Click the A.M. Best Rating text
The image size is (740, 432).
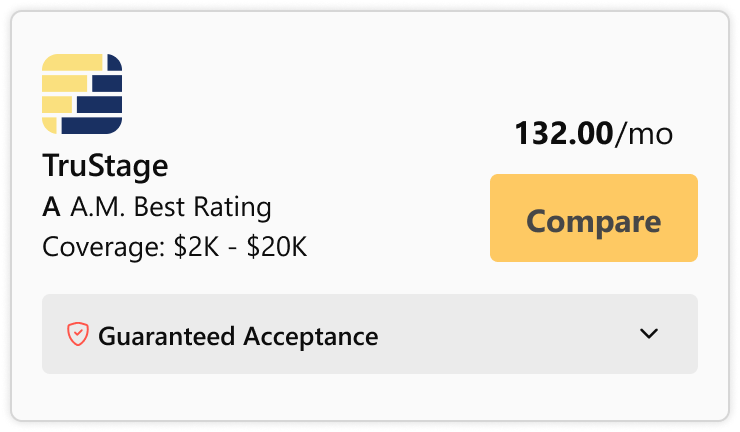click(x=171, y=207)
